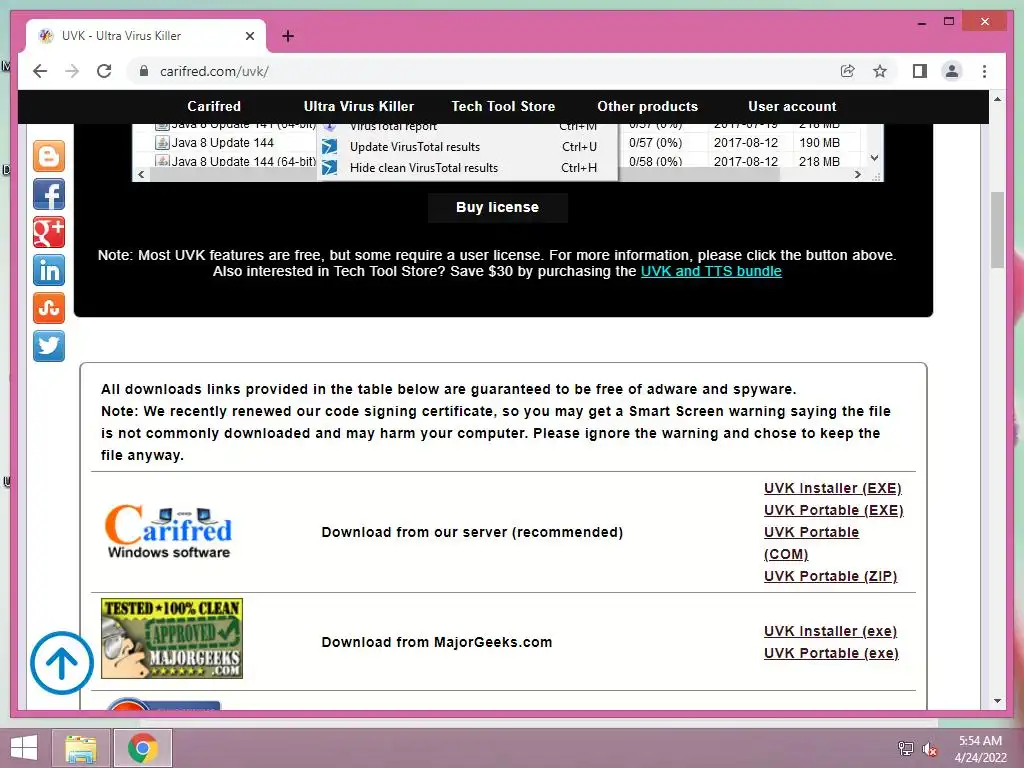The height and width of the screenshot is (768, 1024).
Task: Click the Carifred Windows software logo
Action: (168, 532)
